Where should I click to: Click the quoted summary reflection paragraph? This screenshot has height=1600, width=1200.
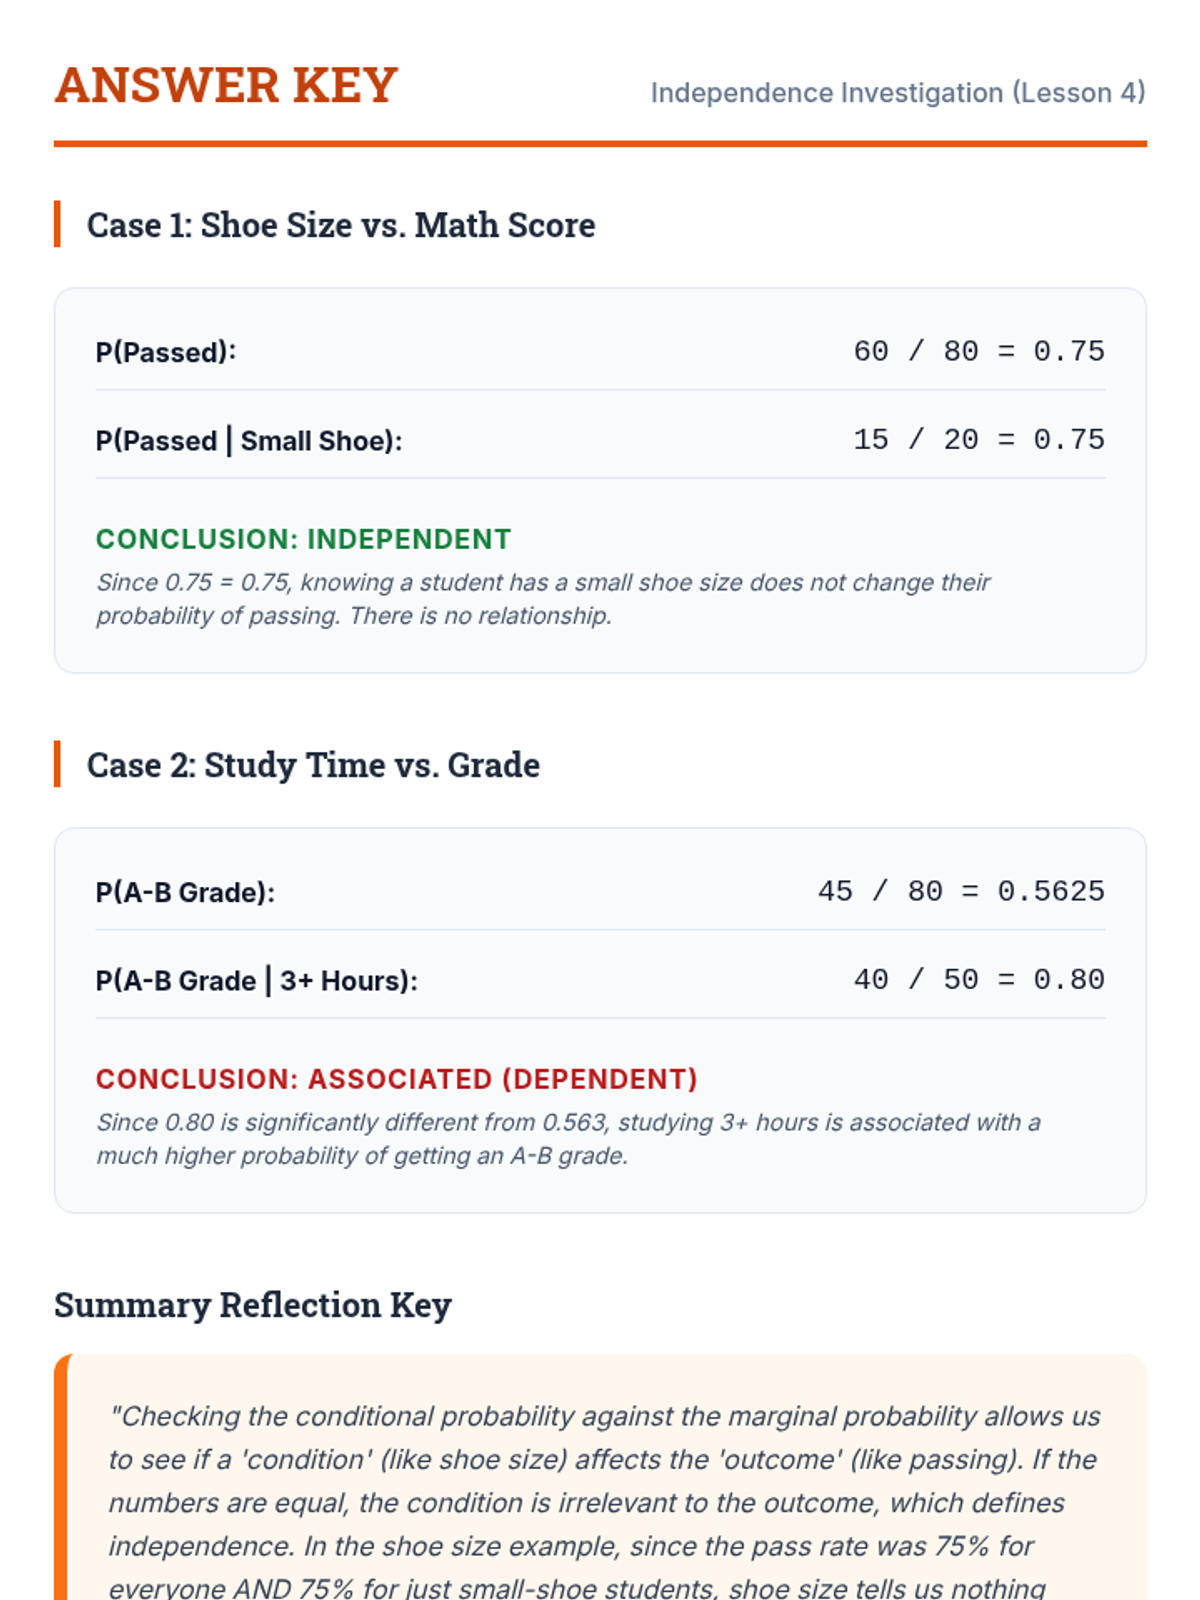[604, 1480]
